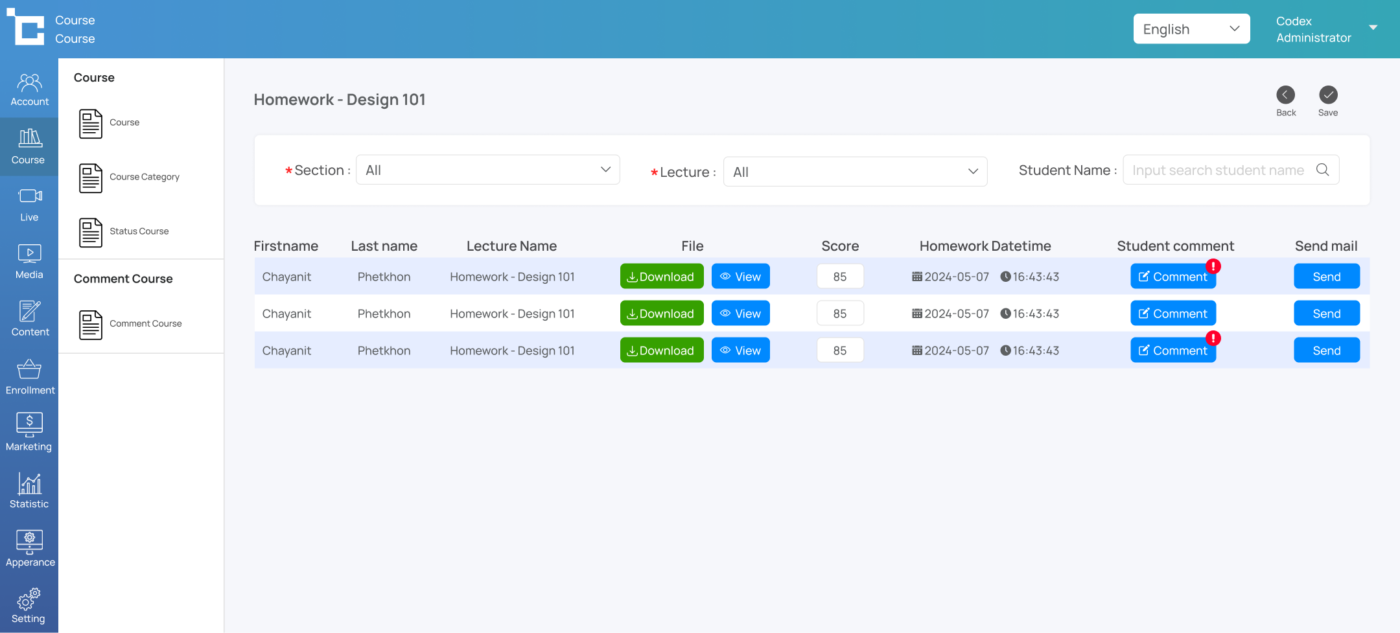Click Send mail in the last row
The width and height of the screenshot is (1400, 633).
click(x=1326, y=351)
